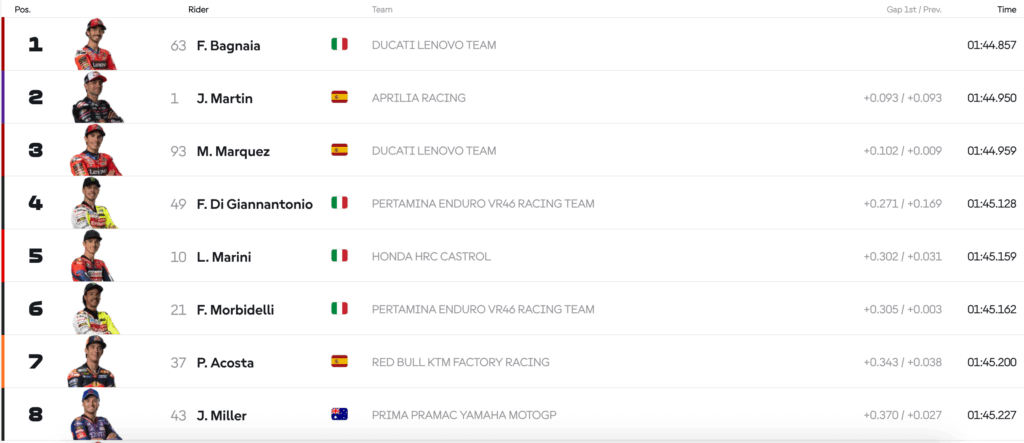Viewport: 1024px width, 443px height.
Task: Click the Italian flag beside F. Morbidelli
Action: pos(339,309)
